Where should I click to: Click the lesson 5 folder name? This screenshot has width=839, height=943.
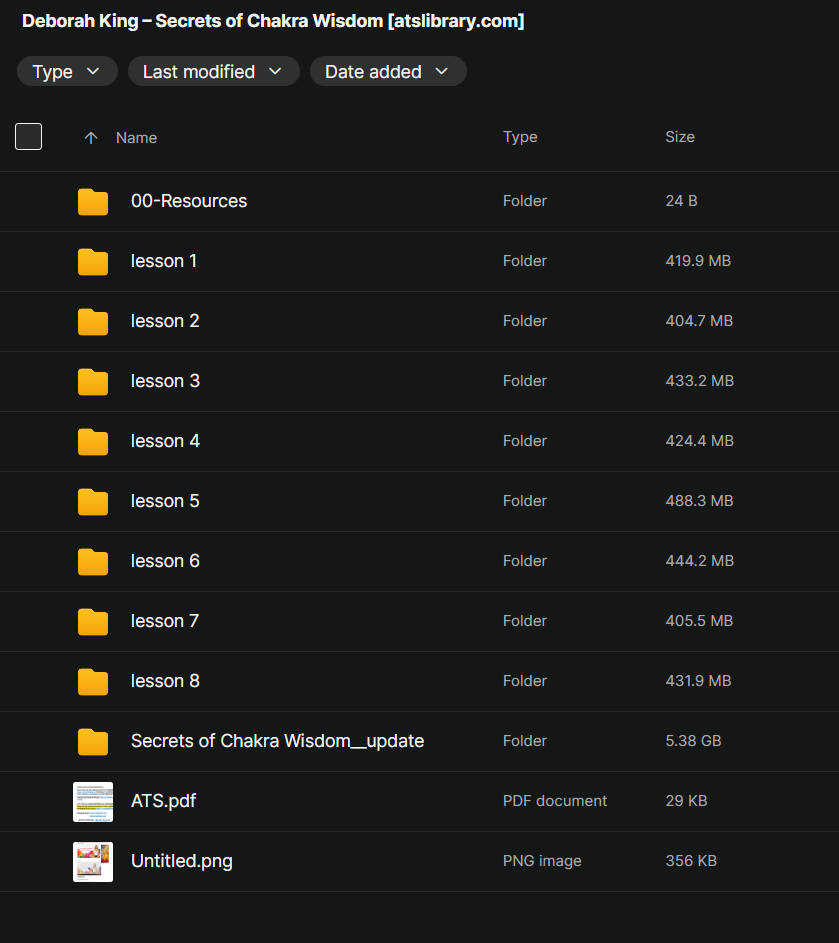[x=165, y=501]
